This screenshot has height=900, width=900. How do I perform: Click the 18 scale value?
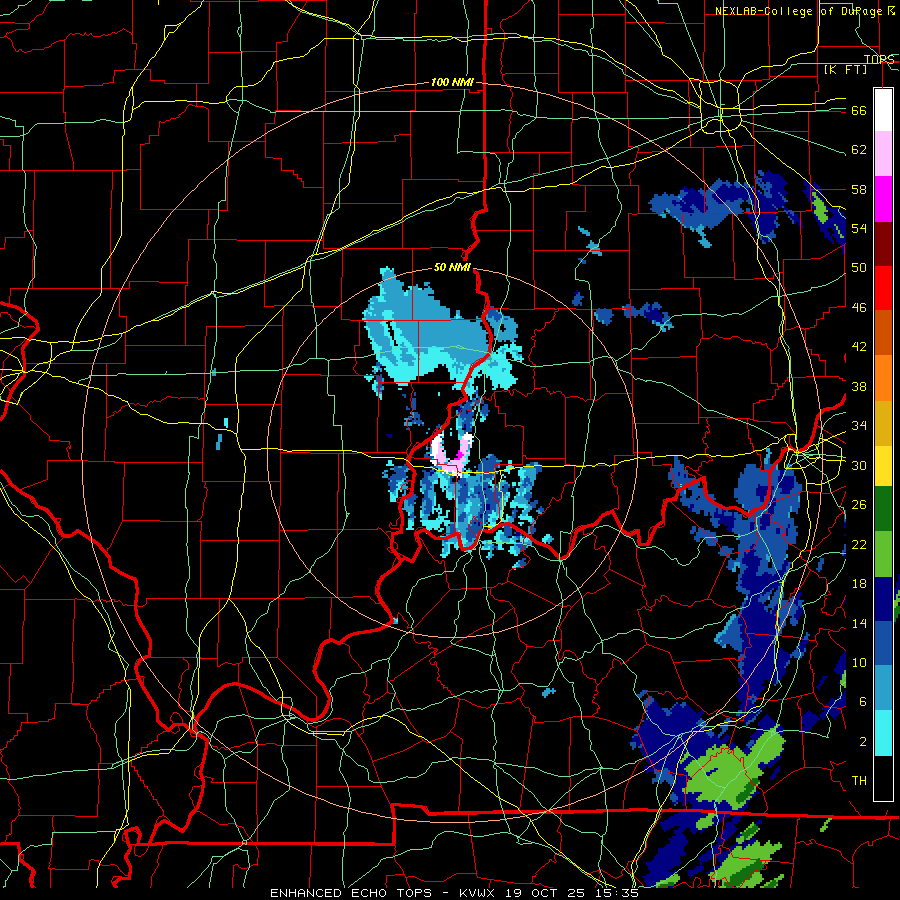tap(859, 584)
